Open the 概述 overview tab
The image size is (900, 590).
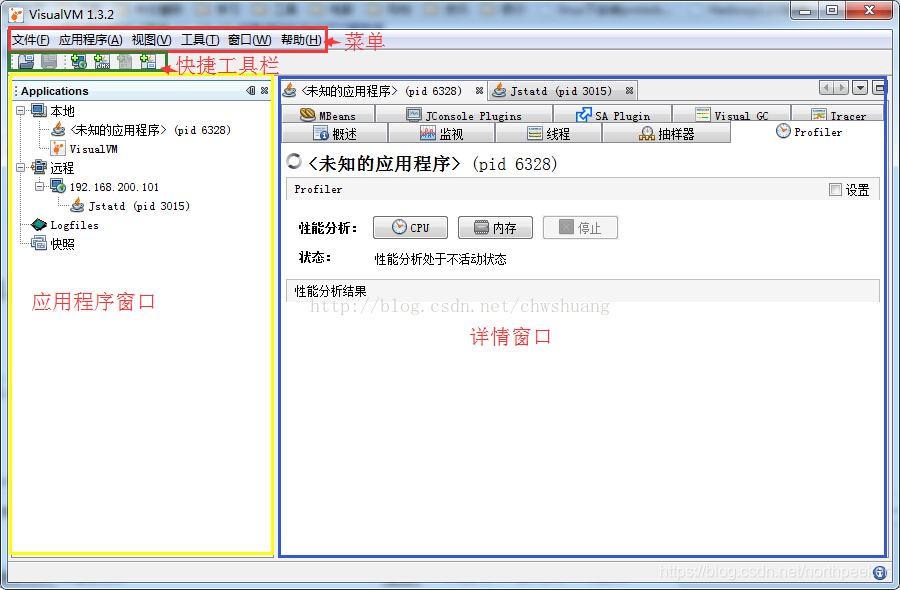tap(335, 133)
